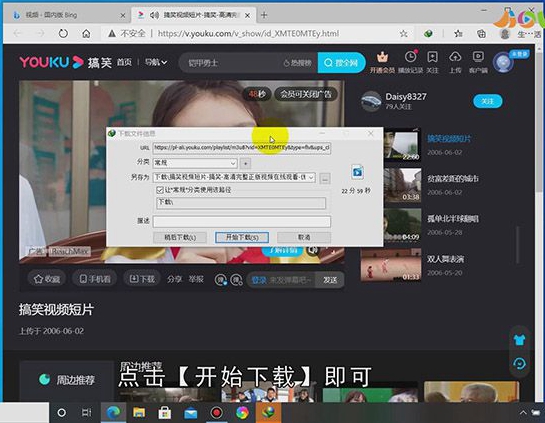
Task: Open the 搞笑视频短片 thumbnail in the playlist
Action: pos(402,146)
